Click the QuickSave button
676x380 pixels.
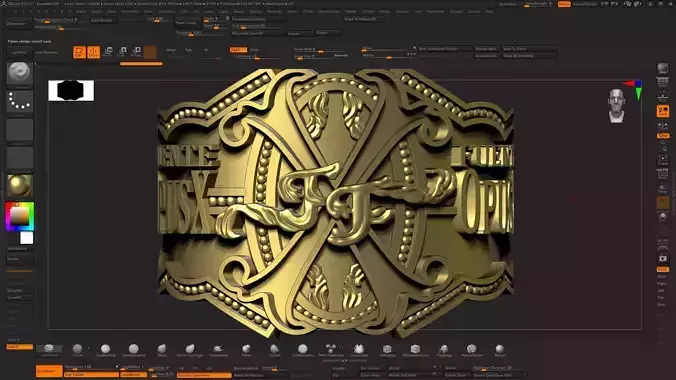507,4
